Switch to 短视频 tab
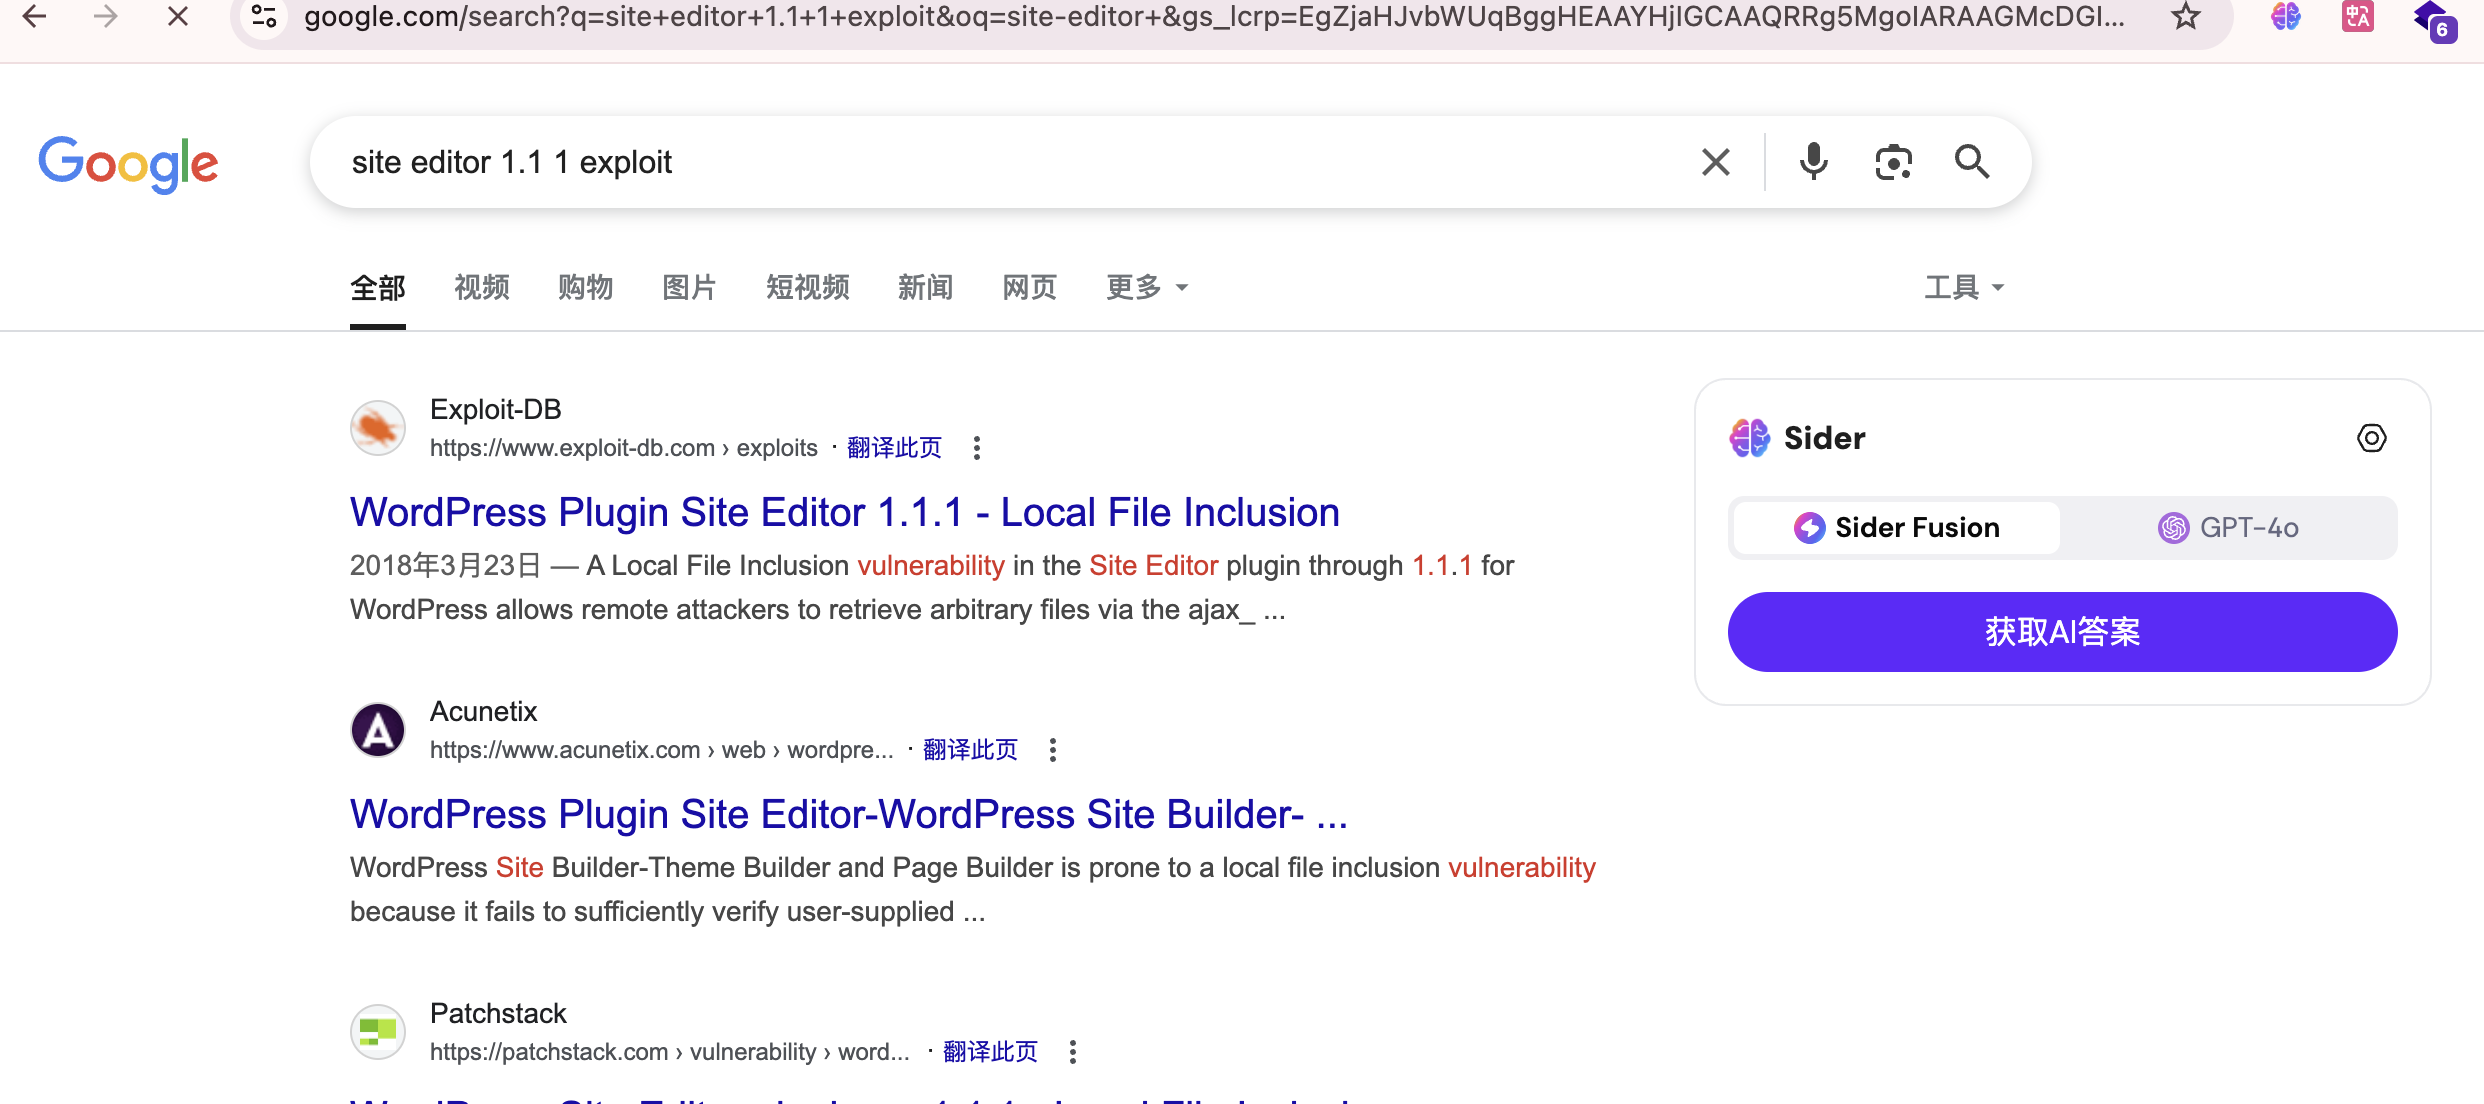2484x1104 pixels. coord(808,288)
